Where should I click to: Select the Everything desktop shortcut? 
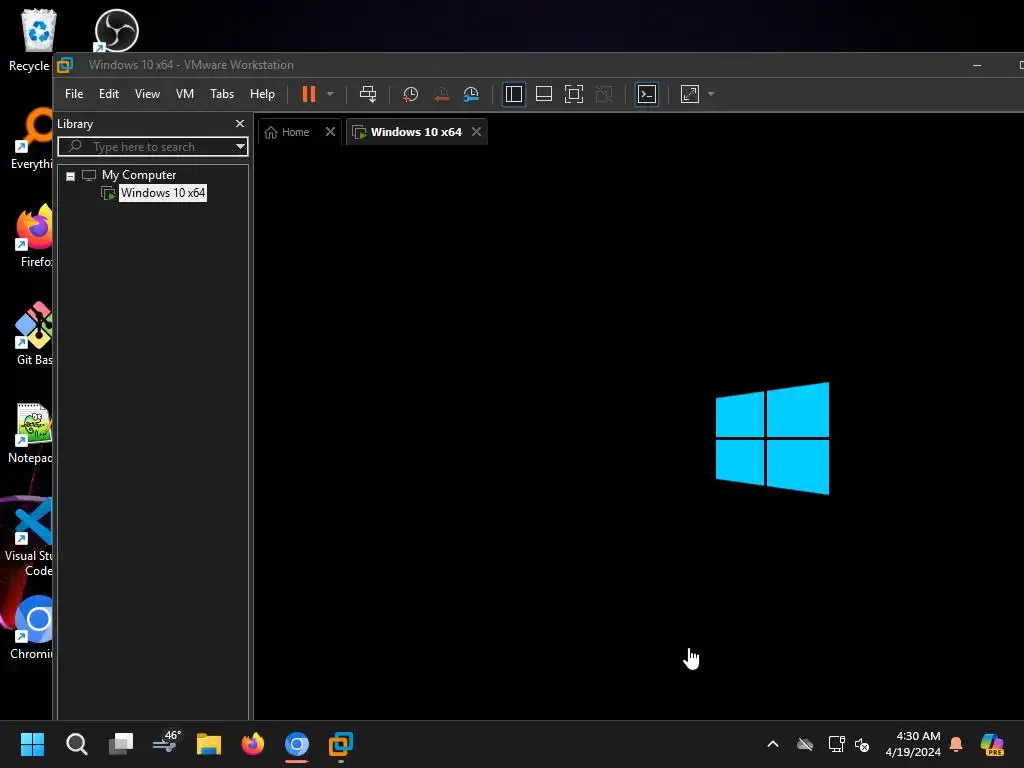click(x=31, y=139)
